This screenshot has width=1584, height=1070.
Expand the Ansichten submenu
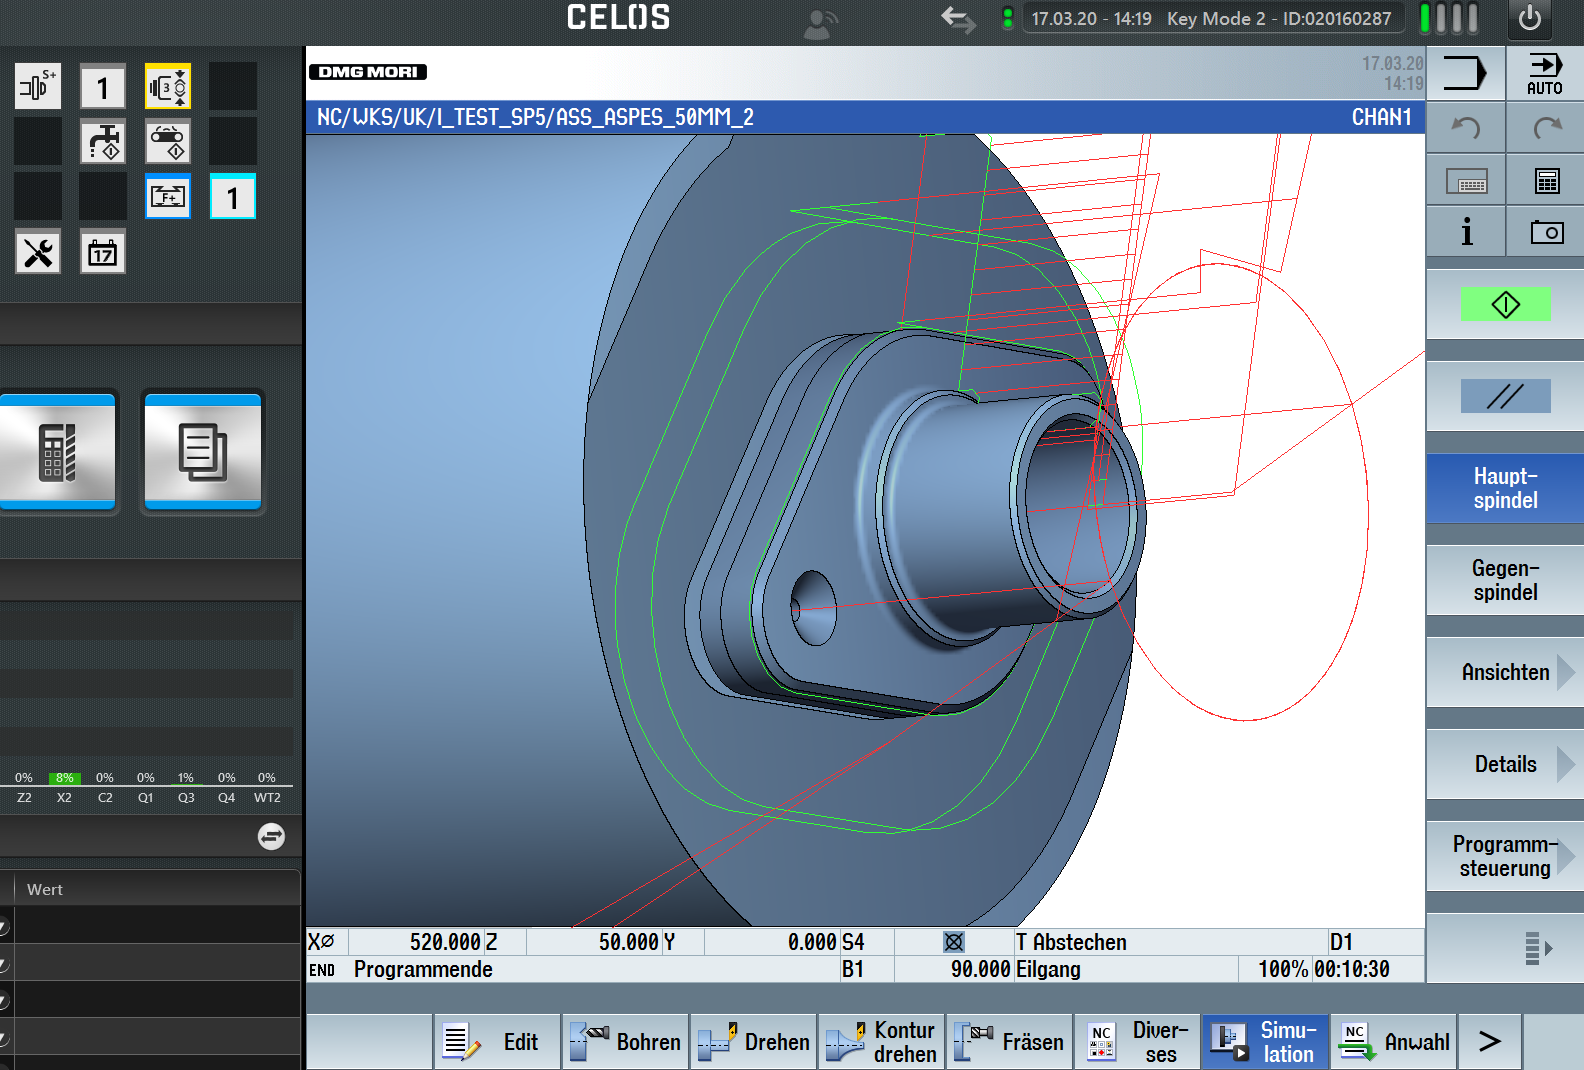[1505, 673]
